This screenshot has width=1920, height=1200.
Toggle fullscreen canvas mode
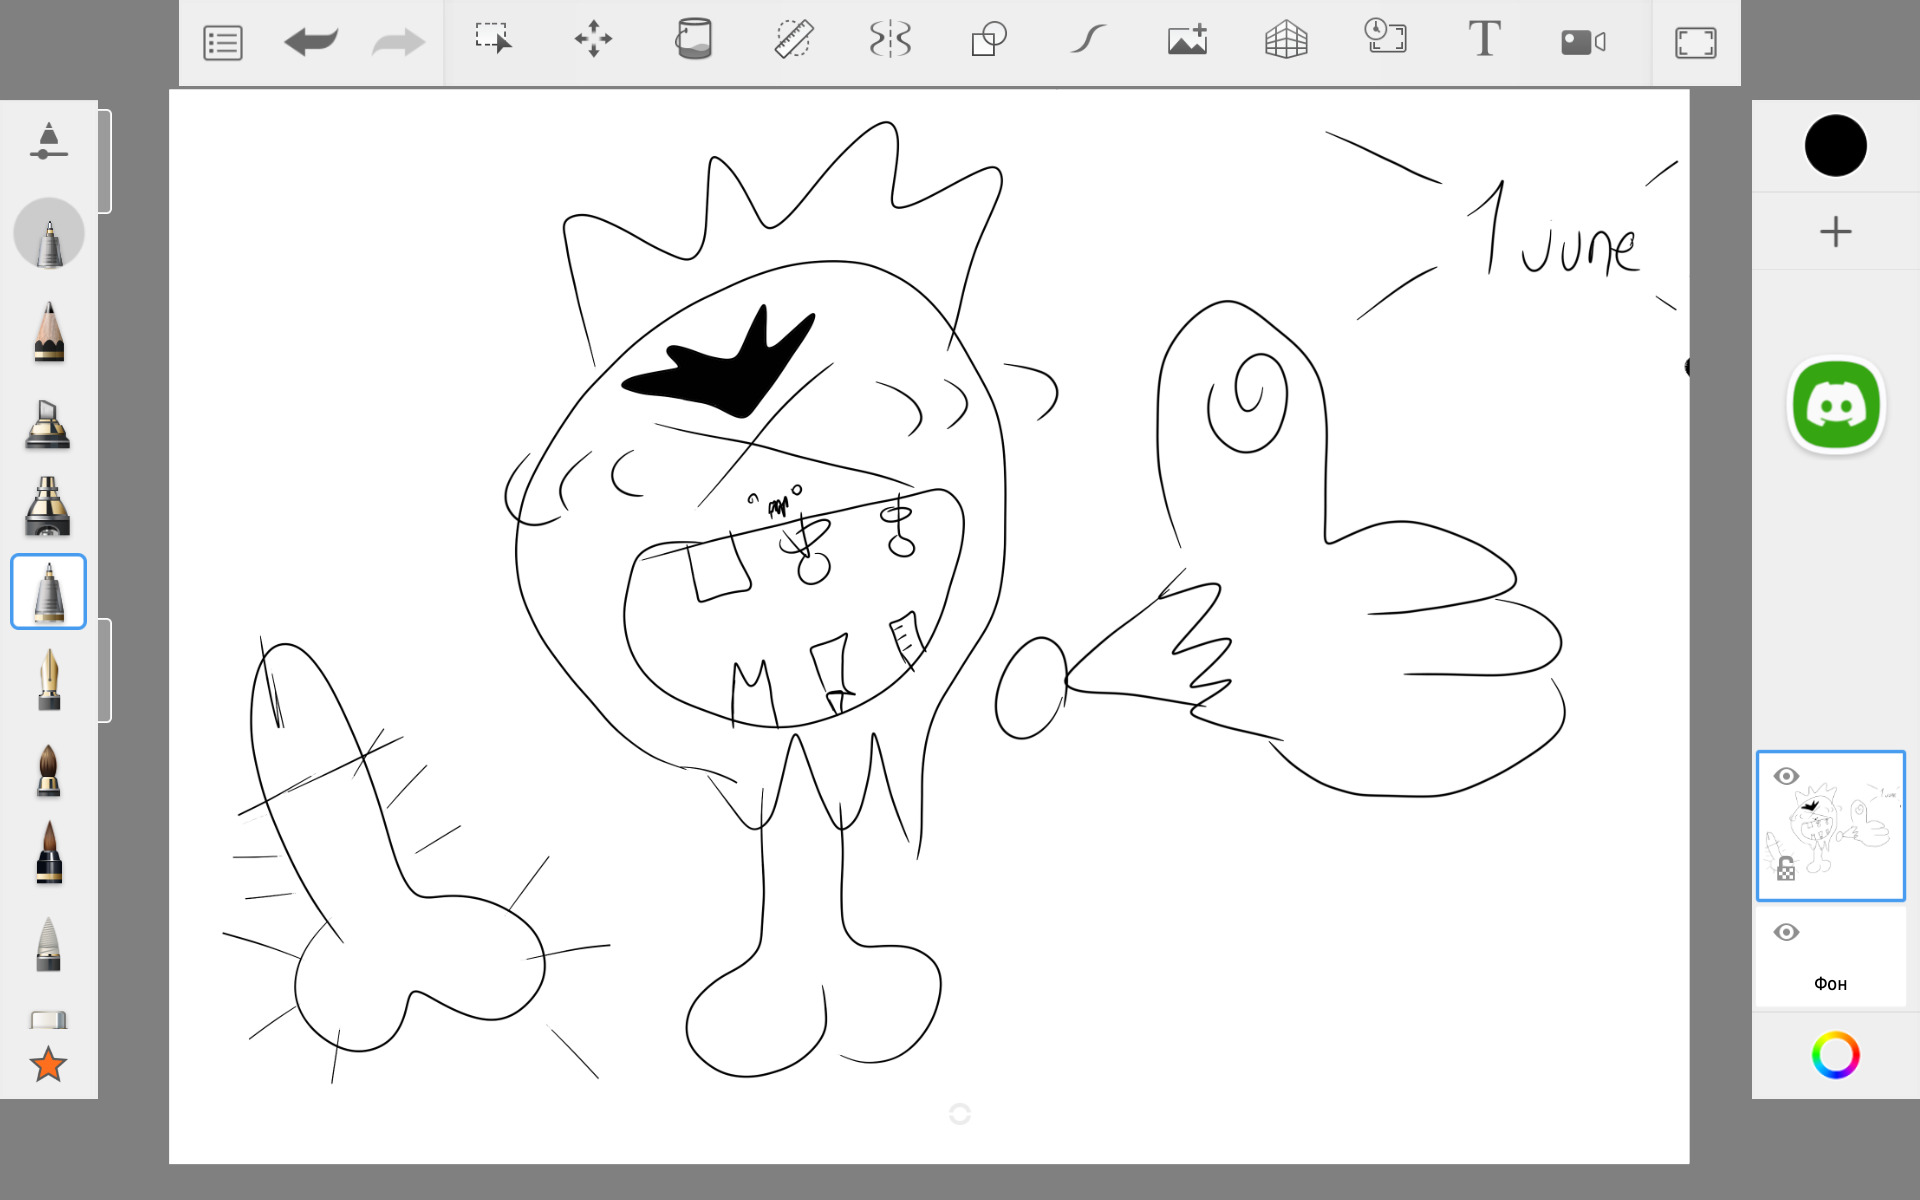tap(1695, 43)
